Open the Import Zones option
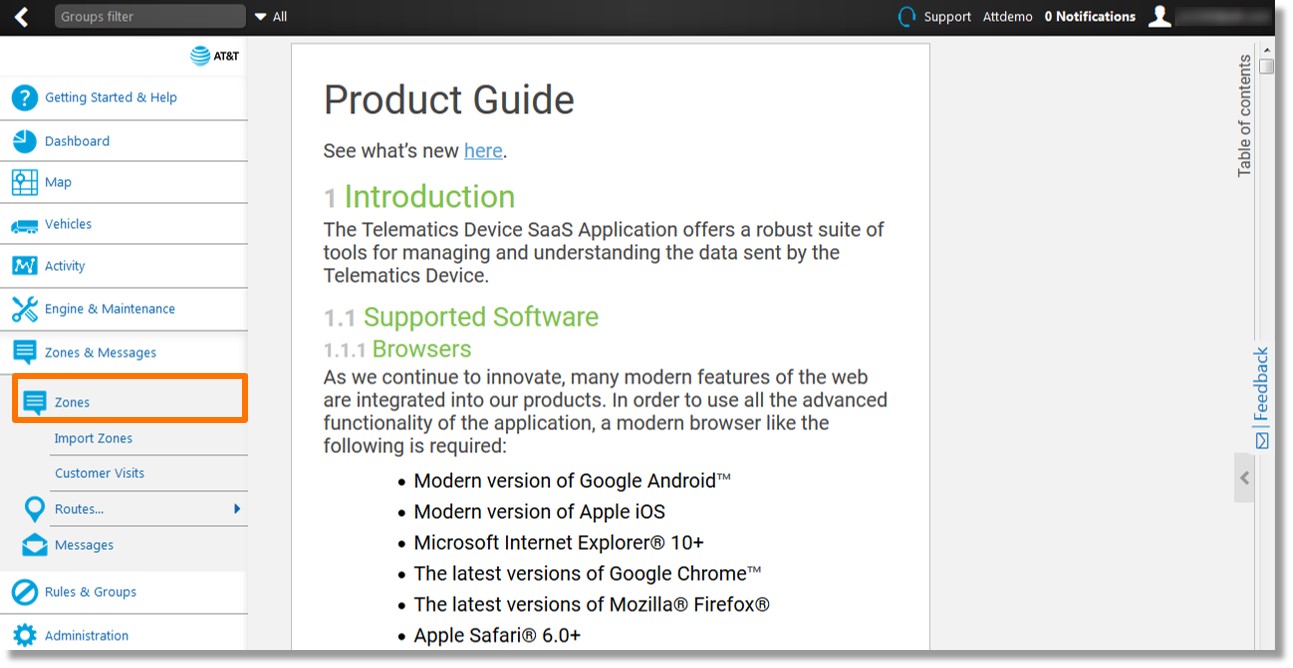The width and height of the screenshot is (1293, 668). pyautogui.click(x=93, y=439)
